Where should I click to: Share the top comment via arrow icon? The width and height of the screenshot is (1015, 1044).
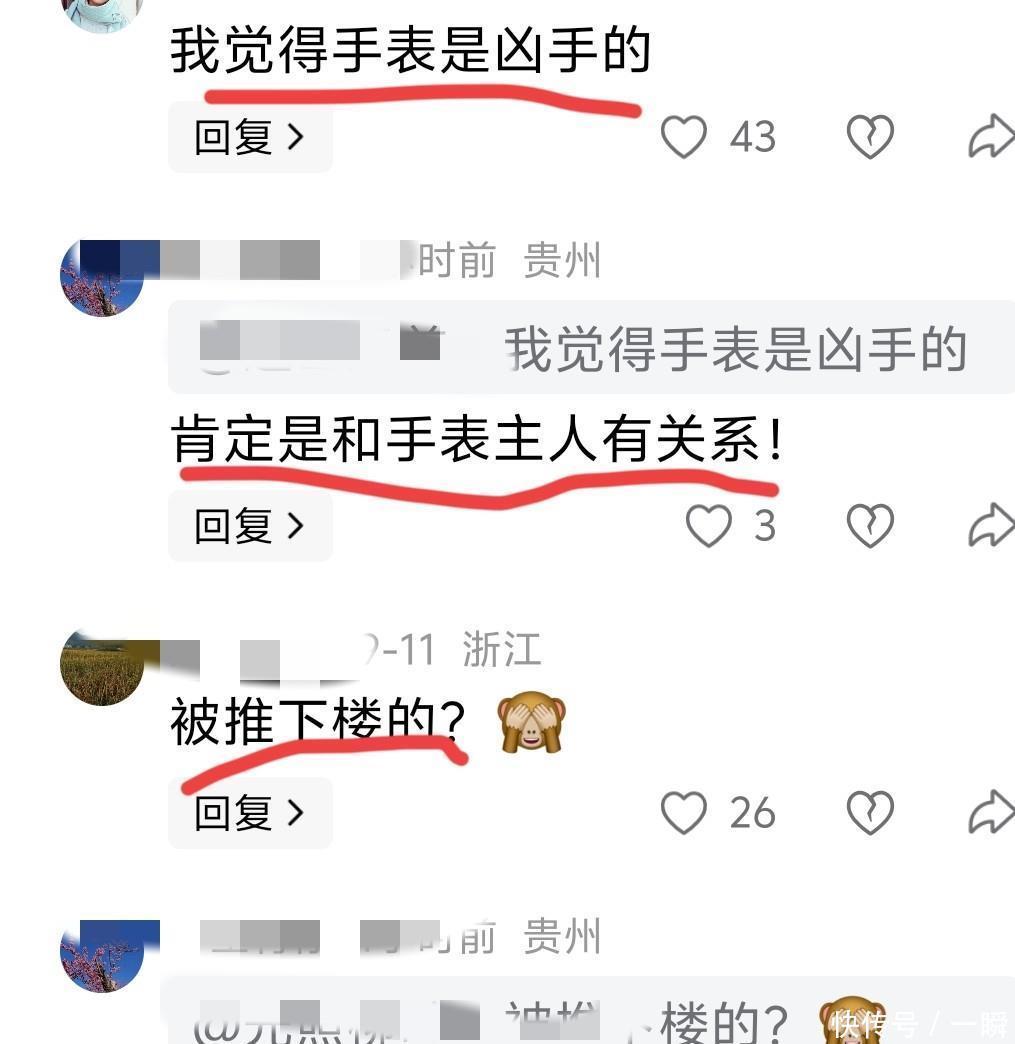[991, 136]
